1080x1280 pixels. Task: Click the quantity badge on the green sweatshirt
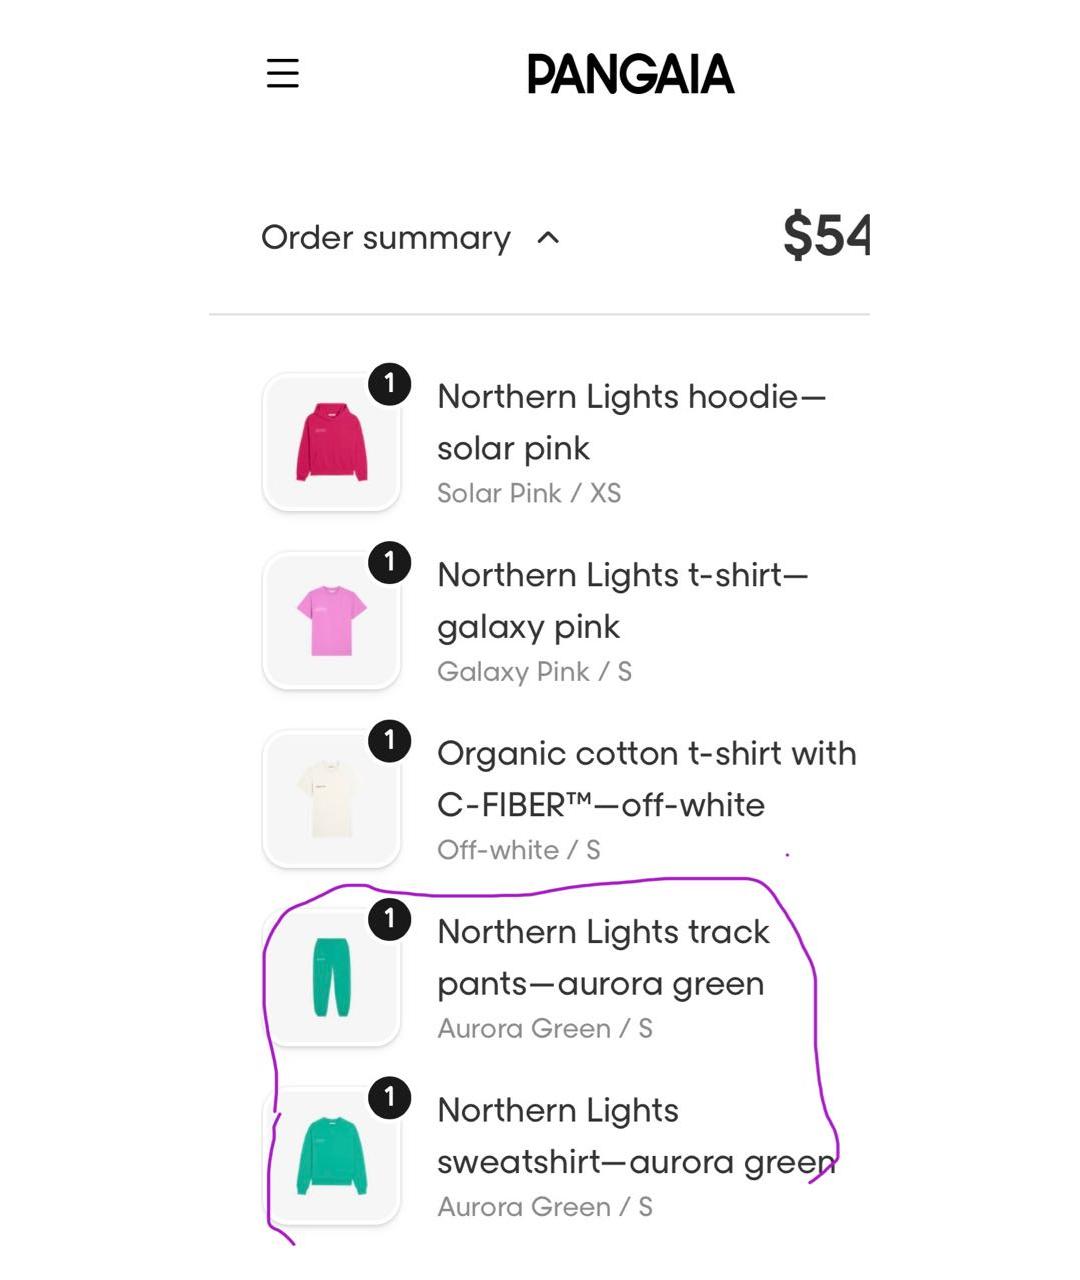[x=389, y=1097]
